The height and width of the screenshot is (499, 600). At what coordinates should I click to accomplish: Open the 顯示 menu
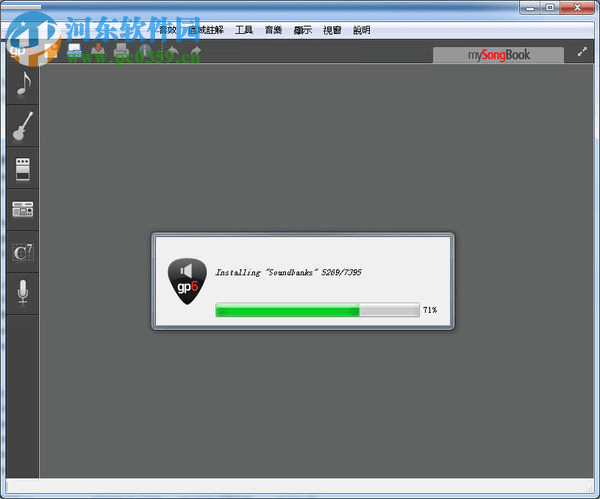coord(303,30)
